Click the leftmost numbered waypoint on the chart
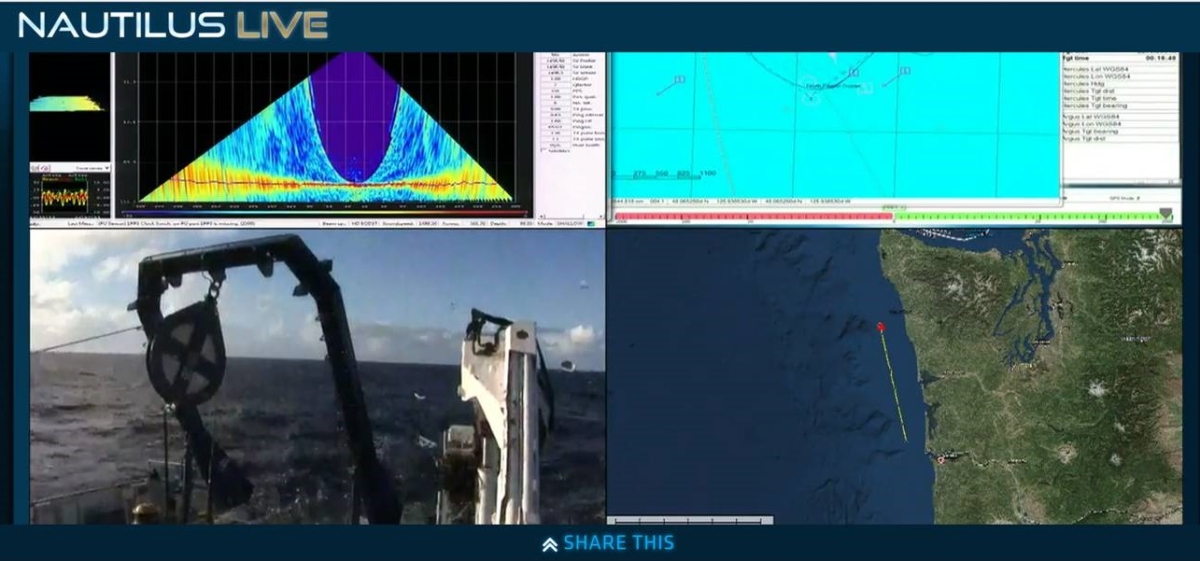The width and height of the screenshot is (1200, 561). pos(680,80)
